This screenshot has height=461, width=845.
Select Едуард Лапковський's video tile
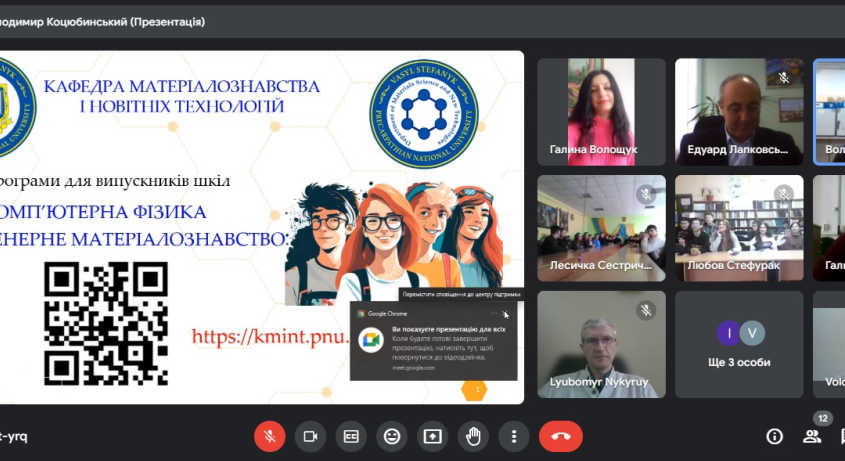click(x=738, y=111)
